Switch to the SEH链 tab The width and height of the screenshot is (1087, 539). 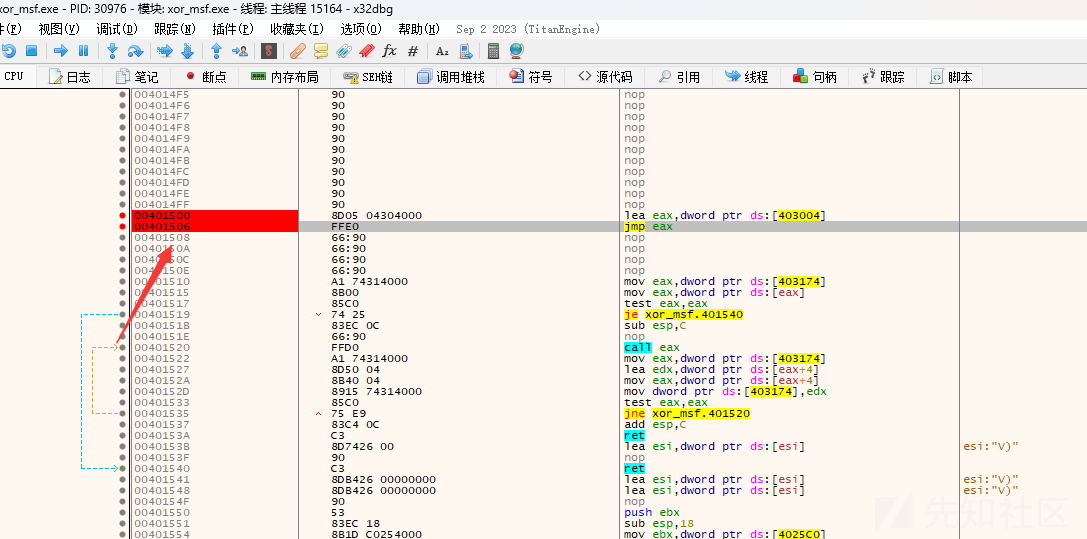point(368,77)
